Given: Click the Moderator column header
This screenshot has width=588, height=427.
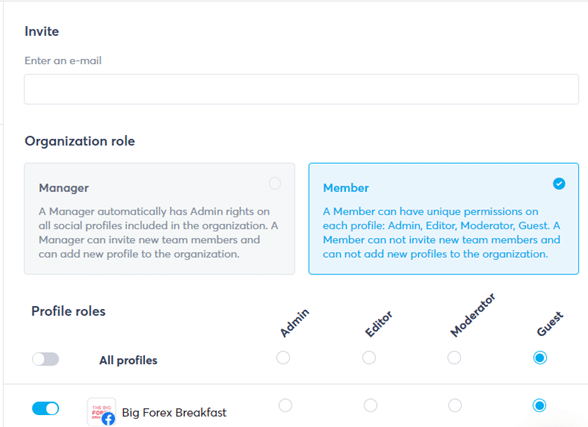Looking at the screenshot, I should tap(473, 315).
